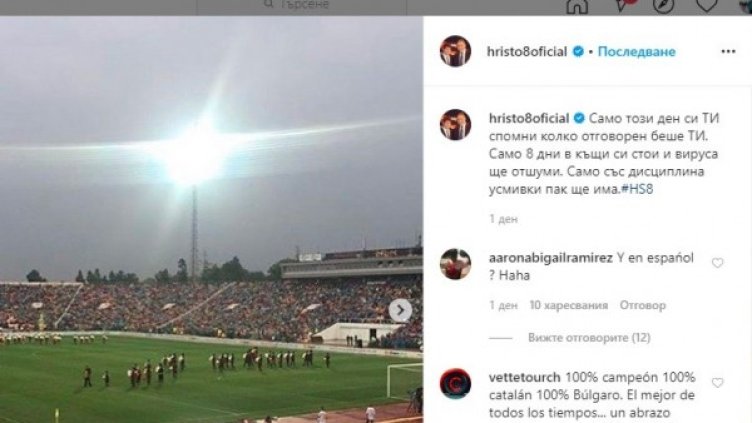The height and width of the screenshot is (423, 752).
Task: Like the aaronabigailramirez comment
Action: (x=717, y=263)
